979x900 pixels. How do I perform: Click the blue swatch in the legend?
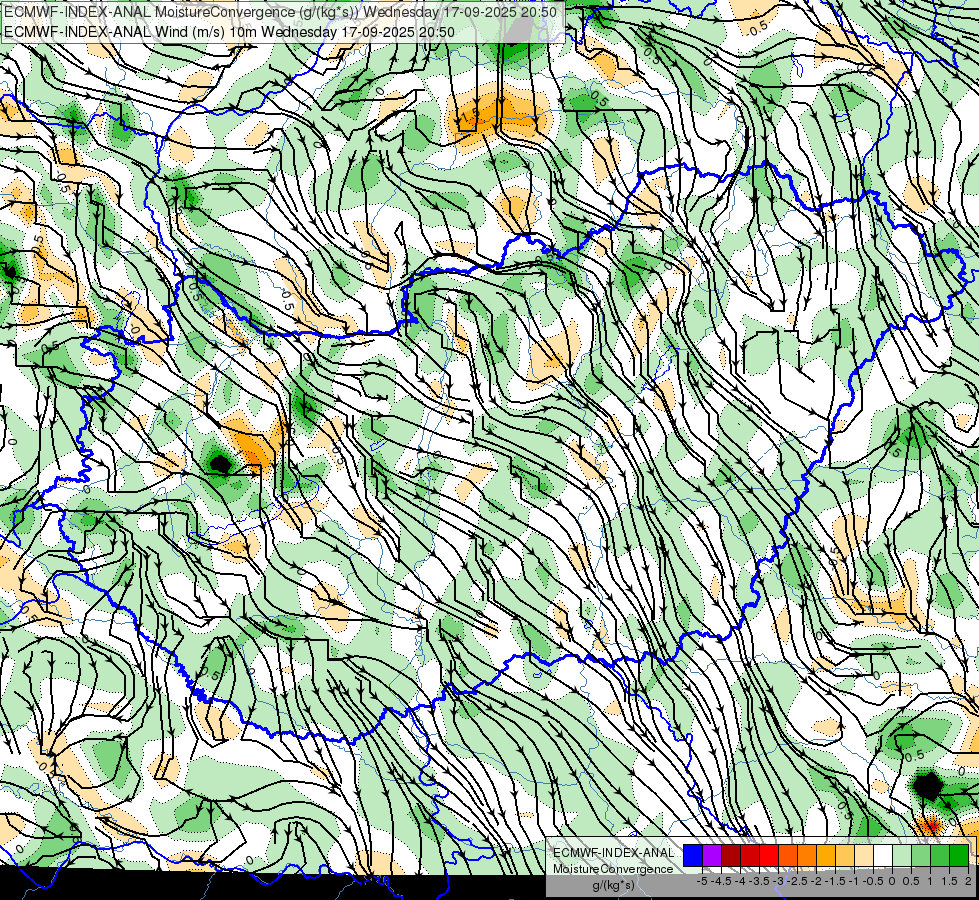693,855
